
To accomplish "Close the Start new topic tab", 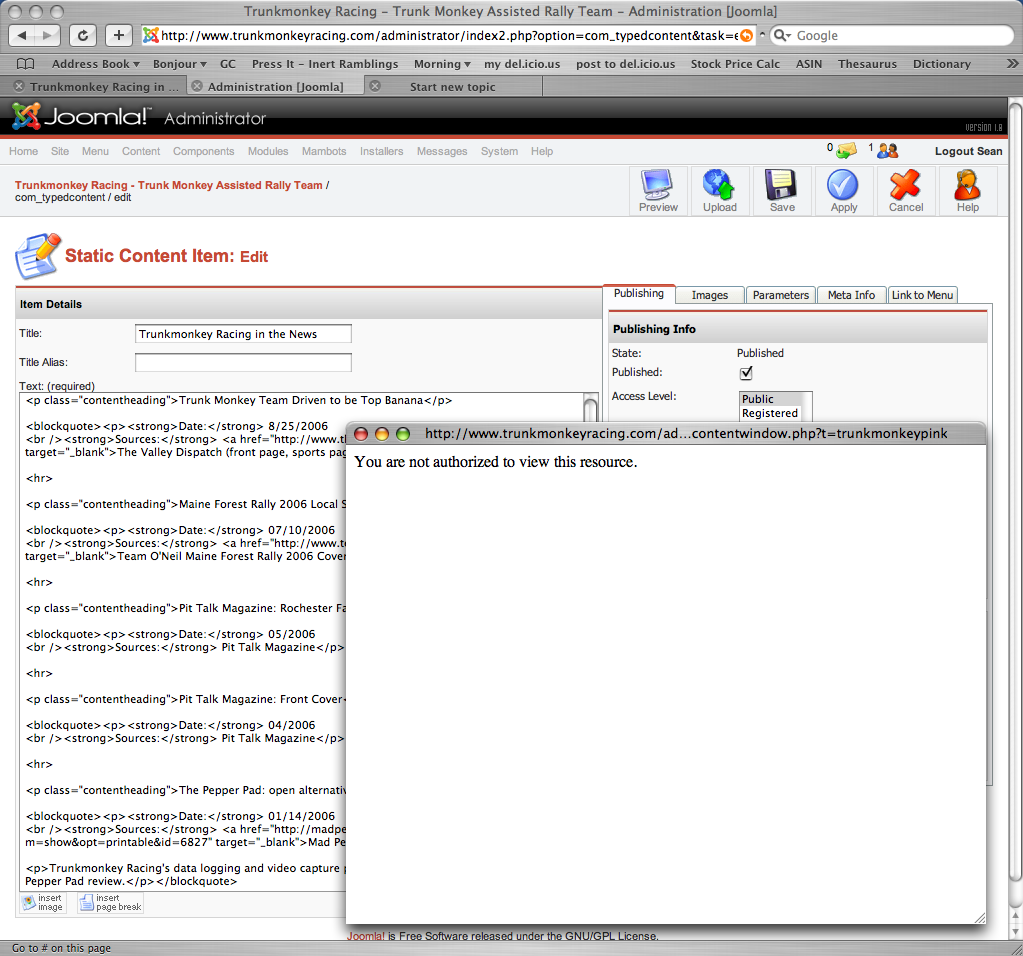I will (x=375, y=86).
